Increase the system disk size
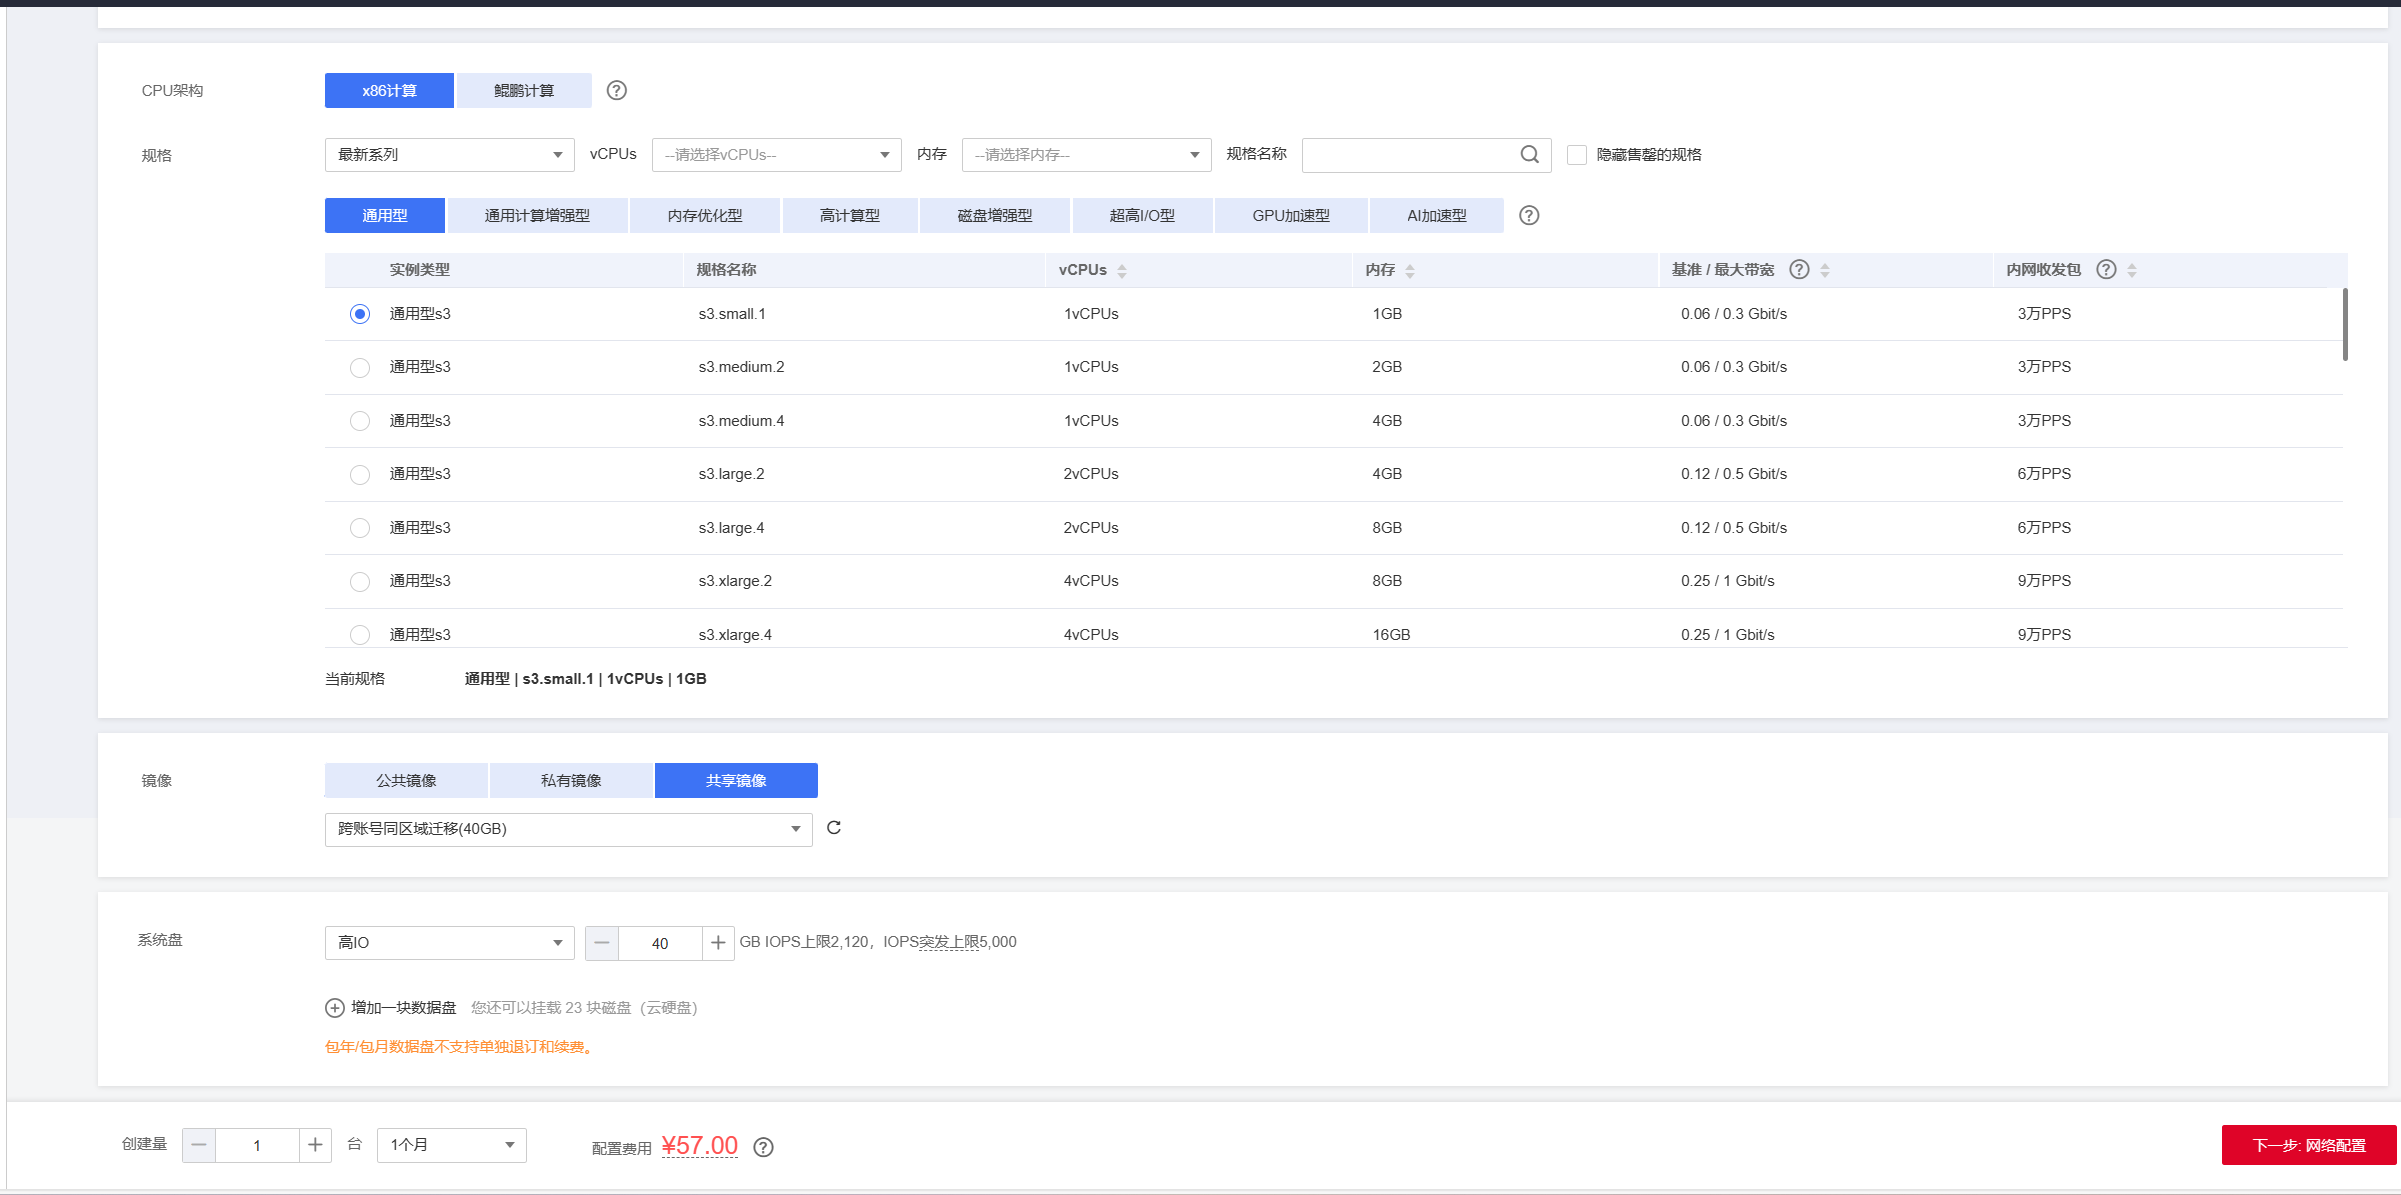This screenshot has width=2401, height=1195. 718,943
